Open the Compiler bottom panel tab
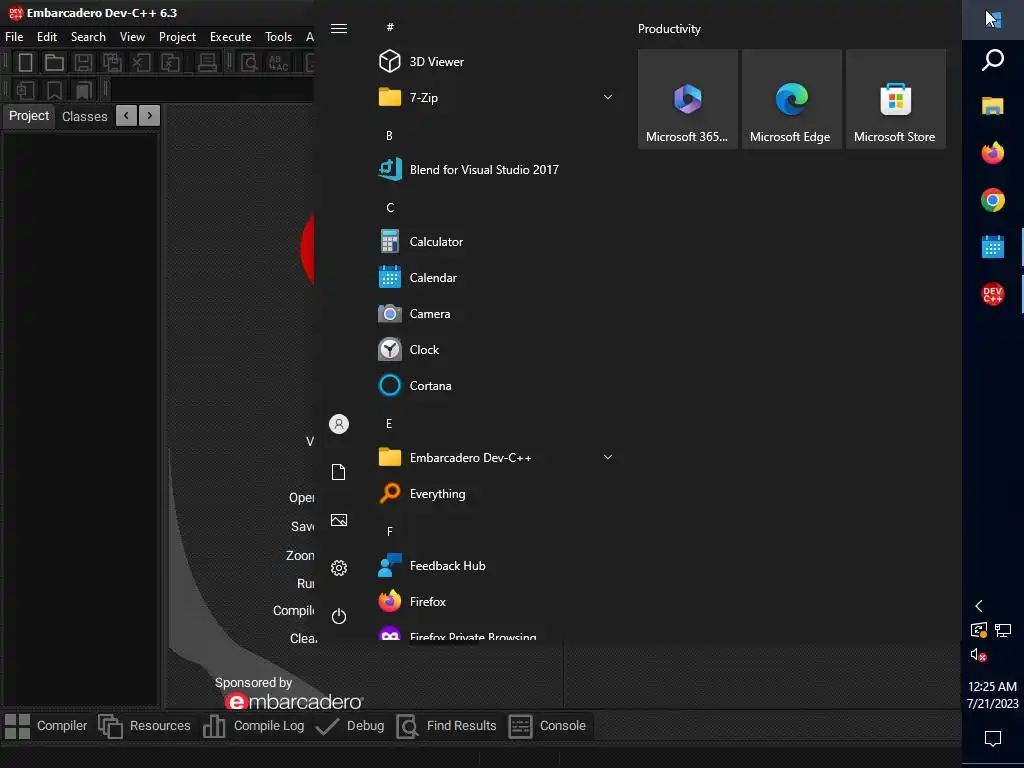Screen dimensions: 1024x768 pos(46,726)
